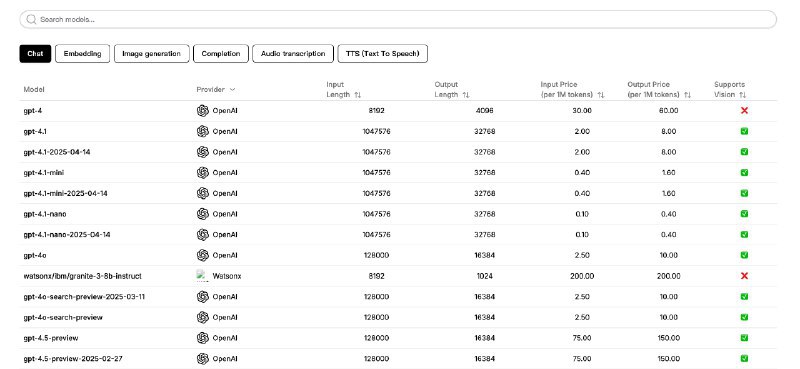Image resolution: width=800 pixels, height=369 pixels.
Task: Select the TTS (Text To Speech) tab
Action: click(383, 54)
